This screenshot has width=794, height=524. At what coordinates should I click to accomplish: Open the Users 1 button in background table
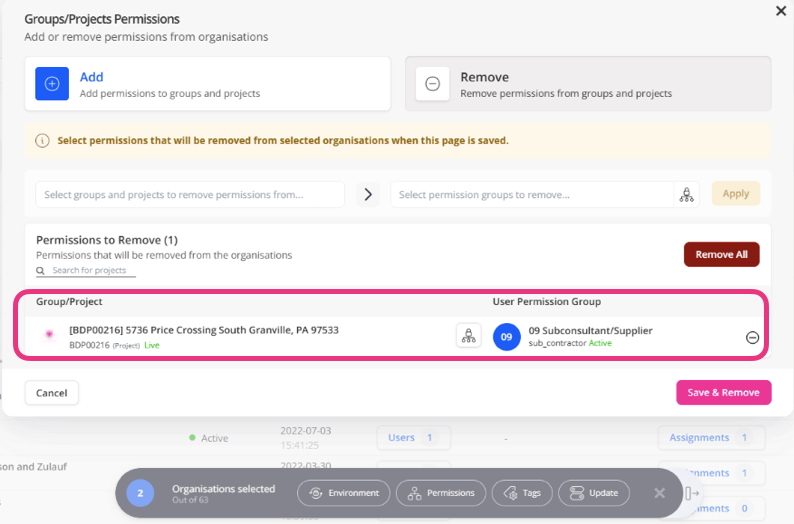point(413,437)
